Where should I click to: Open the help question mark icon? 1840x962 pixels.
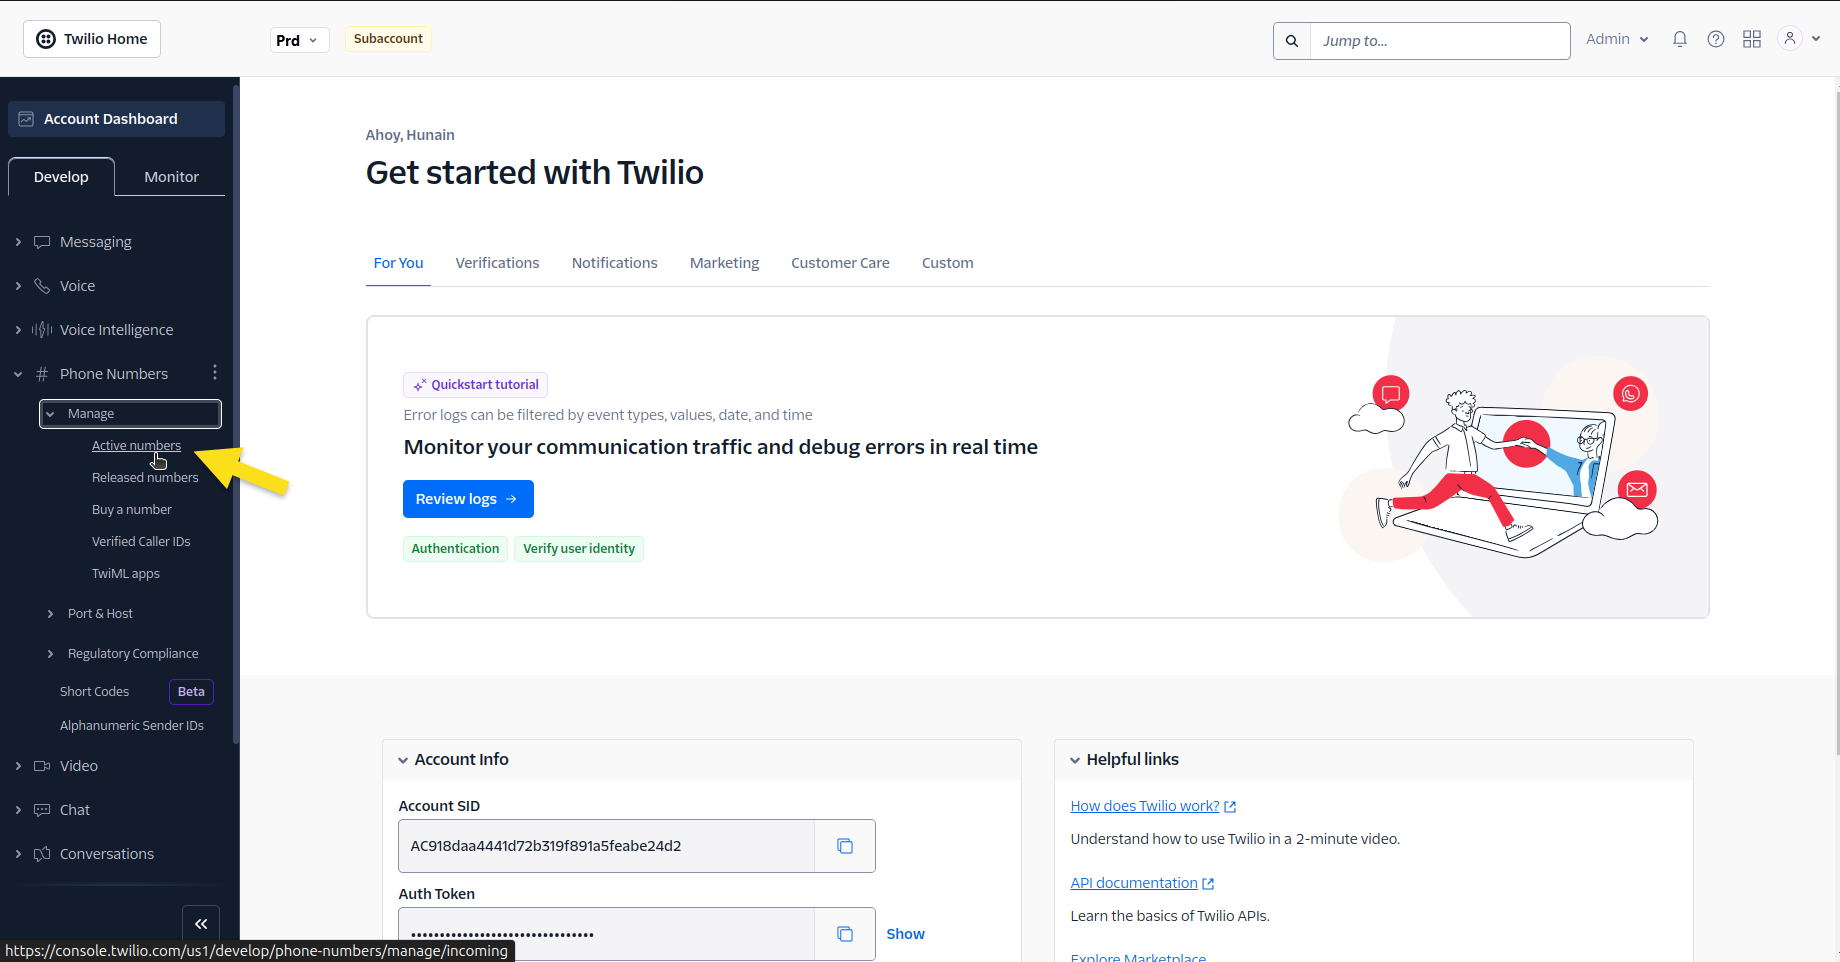(1716, 39)
